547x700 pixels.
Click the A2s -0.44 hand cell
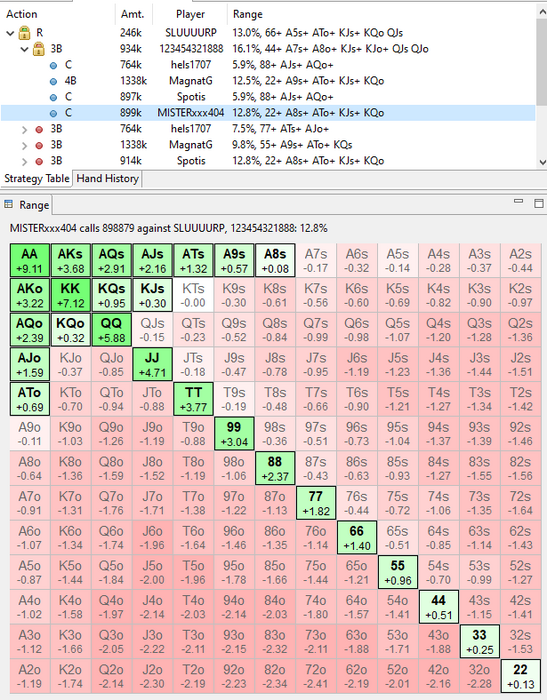(521, 260)
